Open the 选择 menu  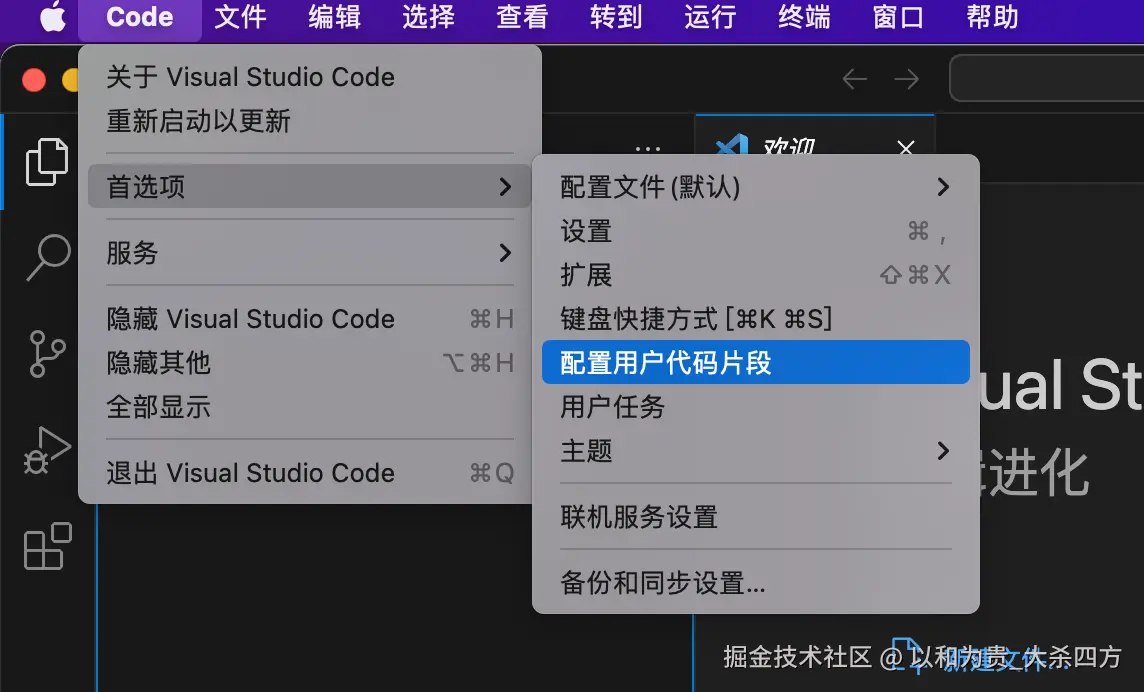429,17
